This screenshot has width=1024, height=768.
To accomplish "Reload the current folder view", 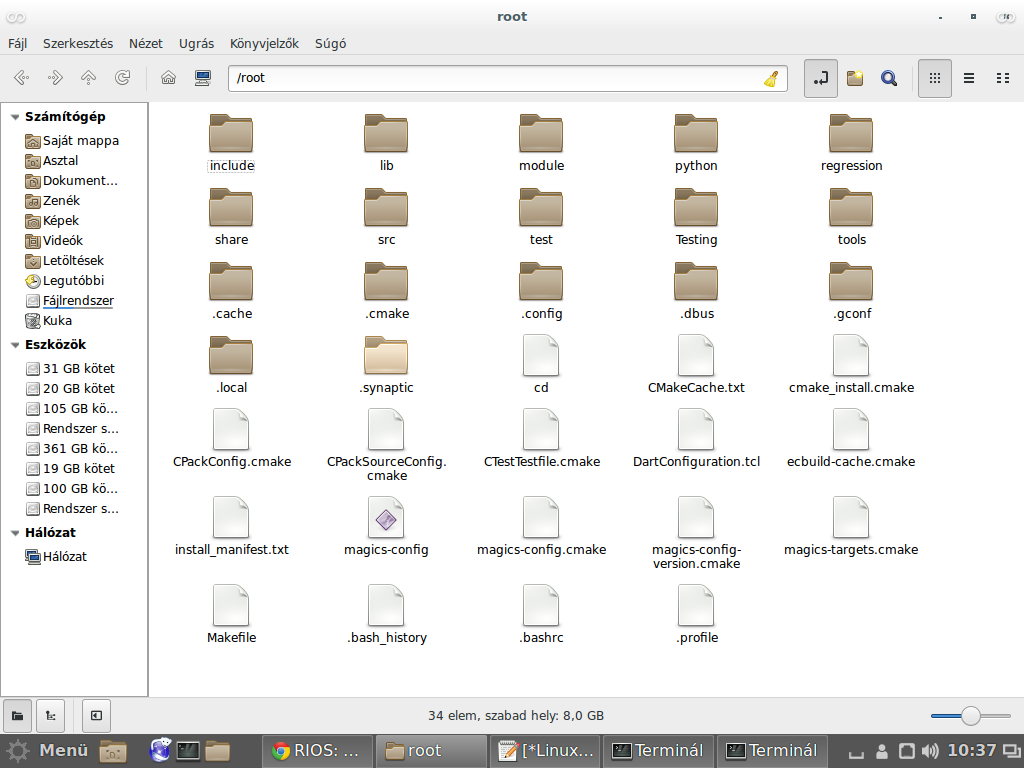I will (122, 78).
